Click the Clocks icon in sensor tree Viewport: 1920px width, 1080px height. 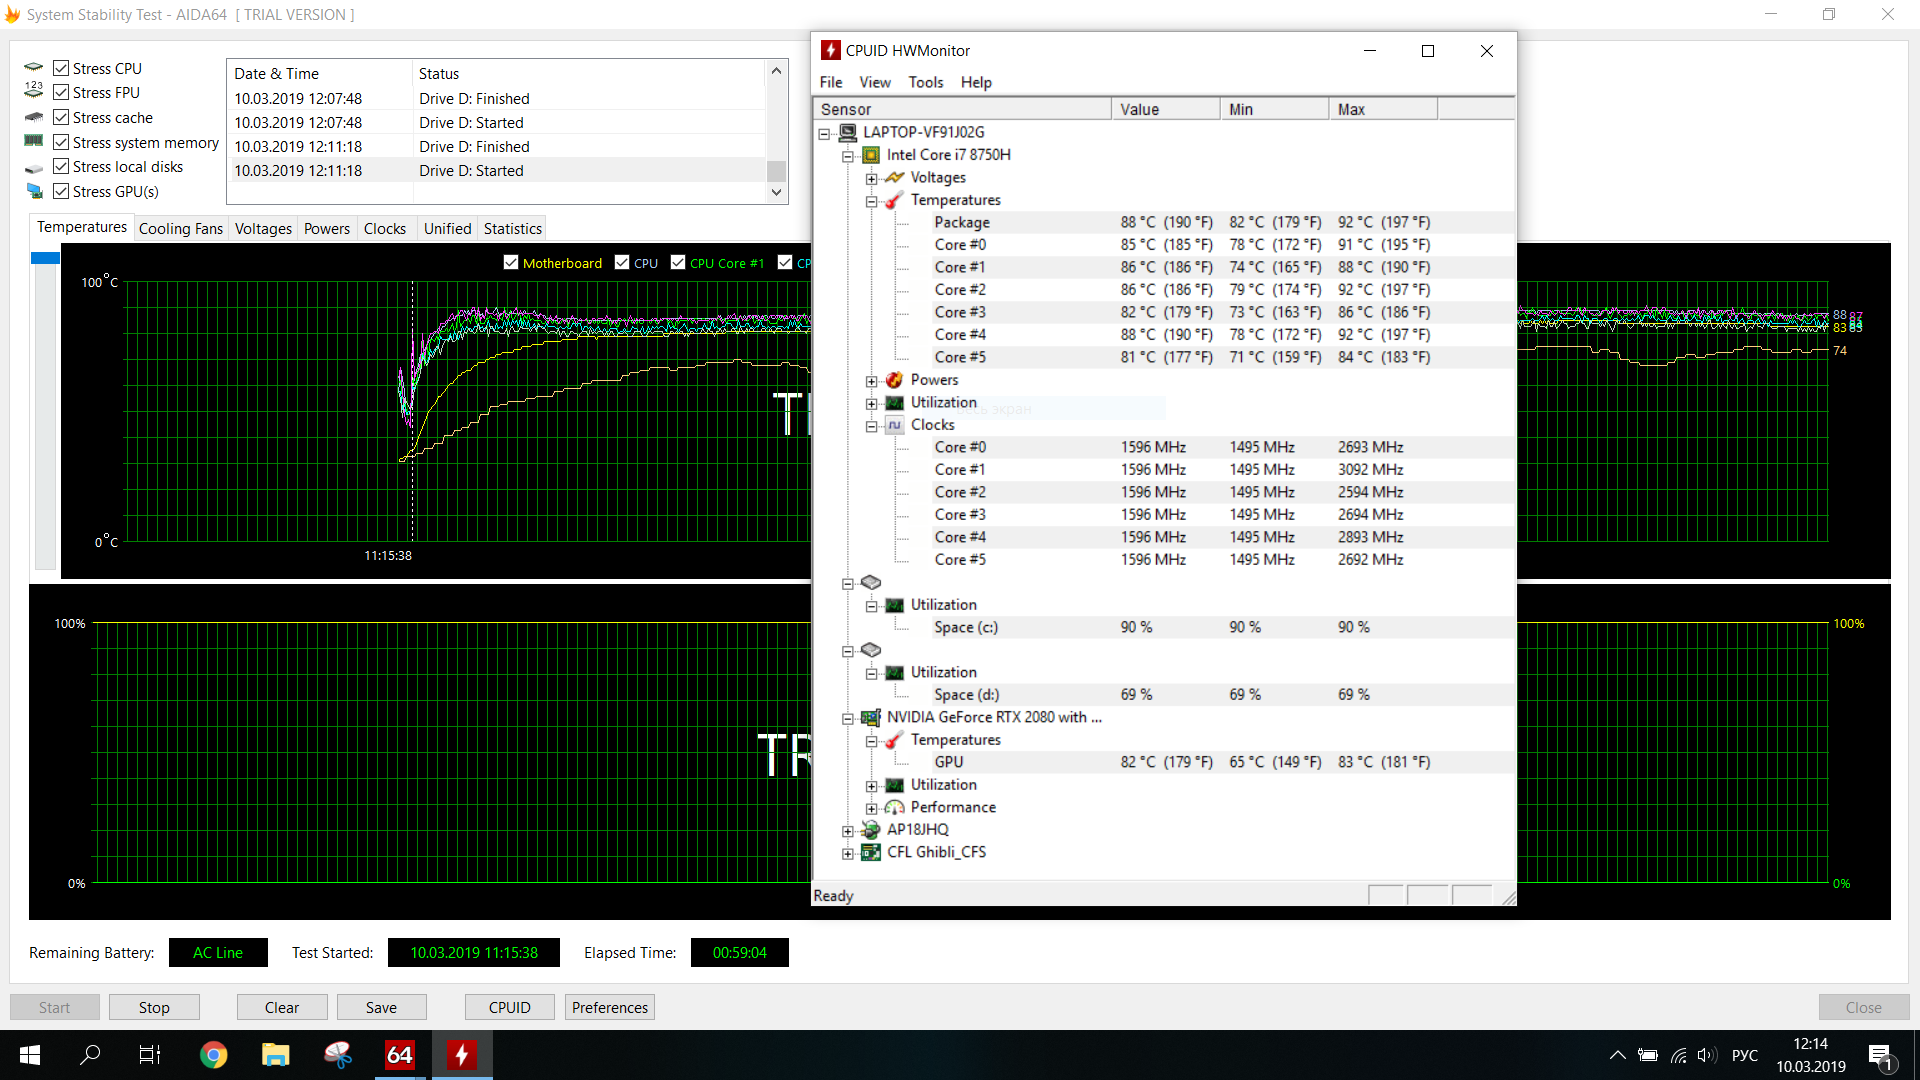click(894, 425)
